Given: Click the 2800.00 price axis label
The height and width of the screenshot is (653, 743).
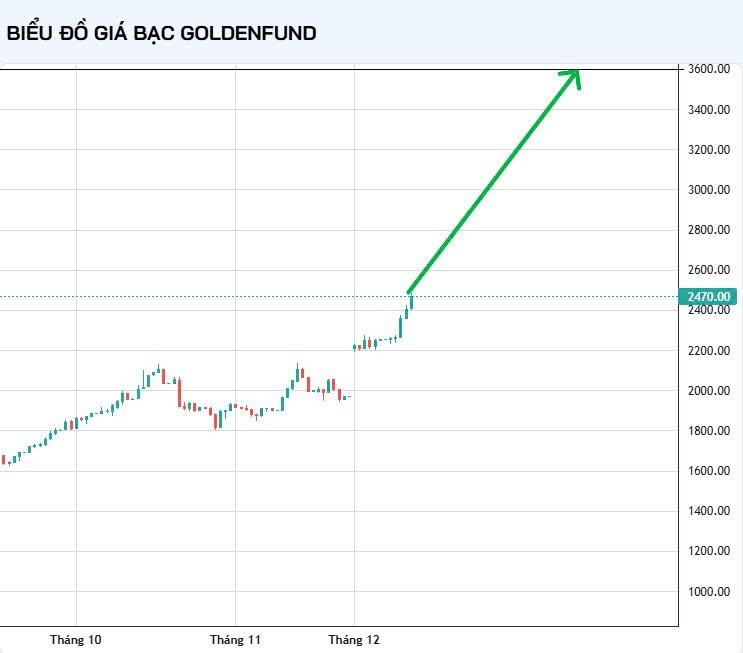Looking at the screenshot, I should click(x=709, y=230).
